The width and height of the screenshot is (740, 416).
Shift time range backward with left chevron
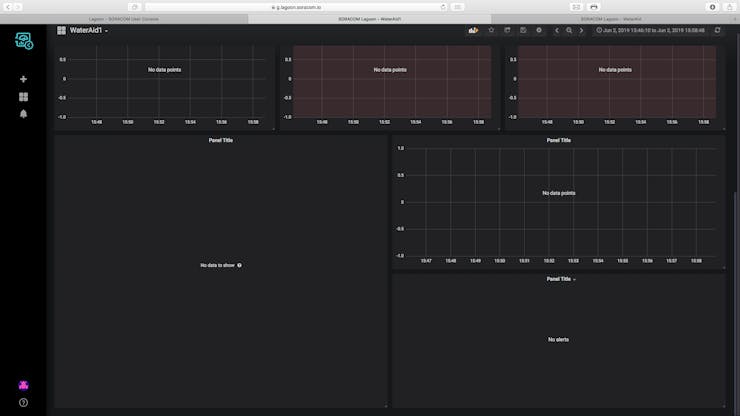click(x=557, y=30)
